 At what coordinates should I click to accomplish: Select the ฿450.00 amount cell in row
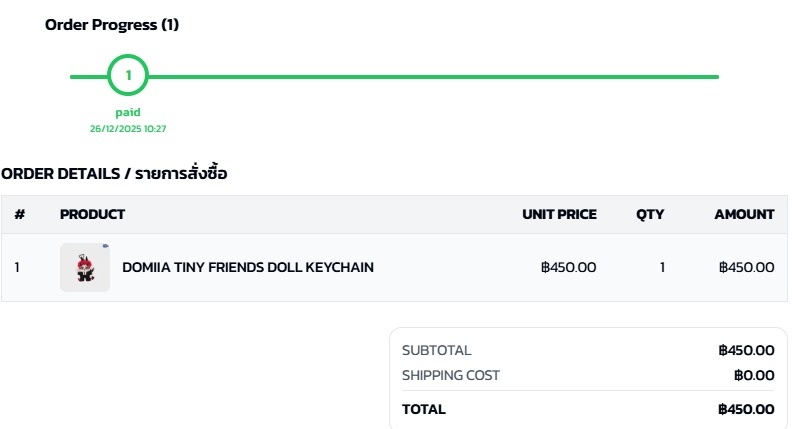tap(746, 267)
